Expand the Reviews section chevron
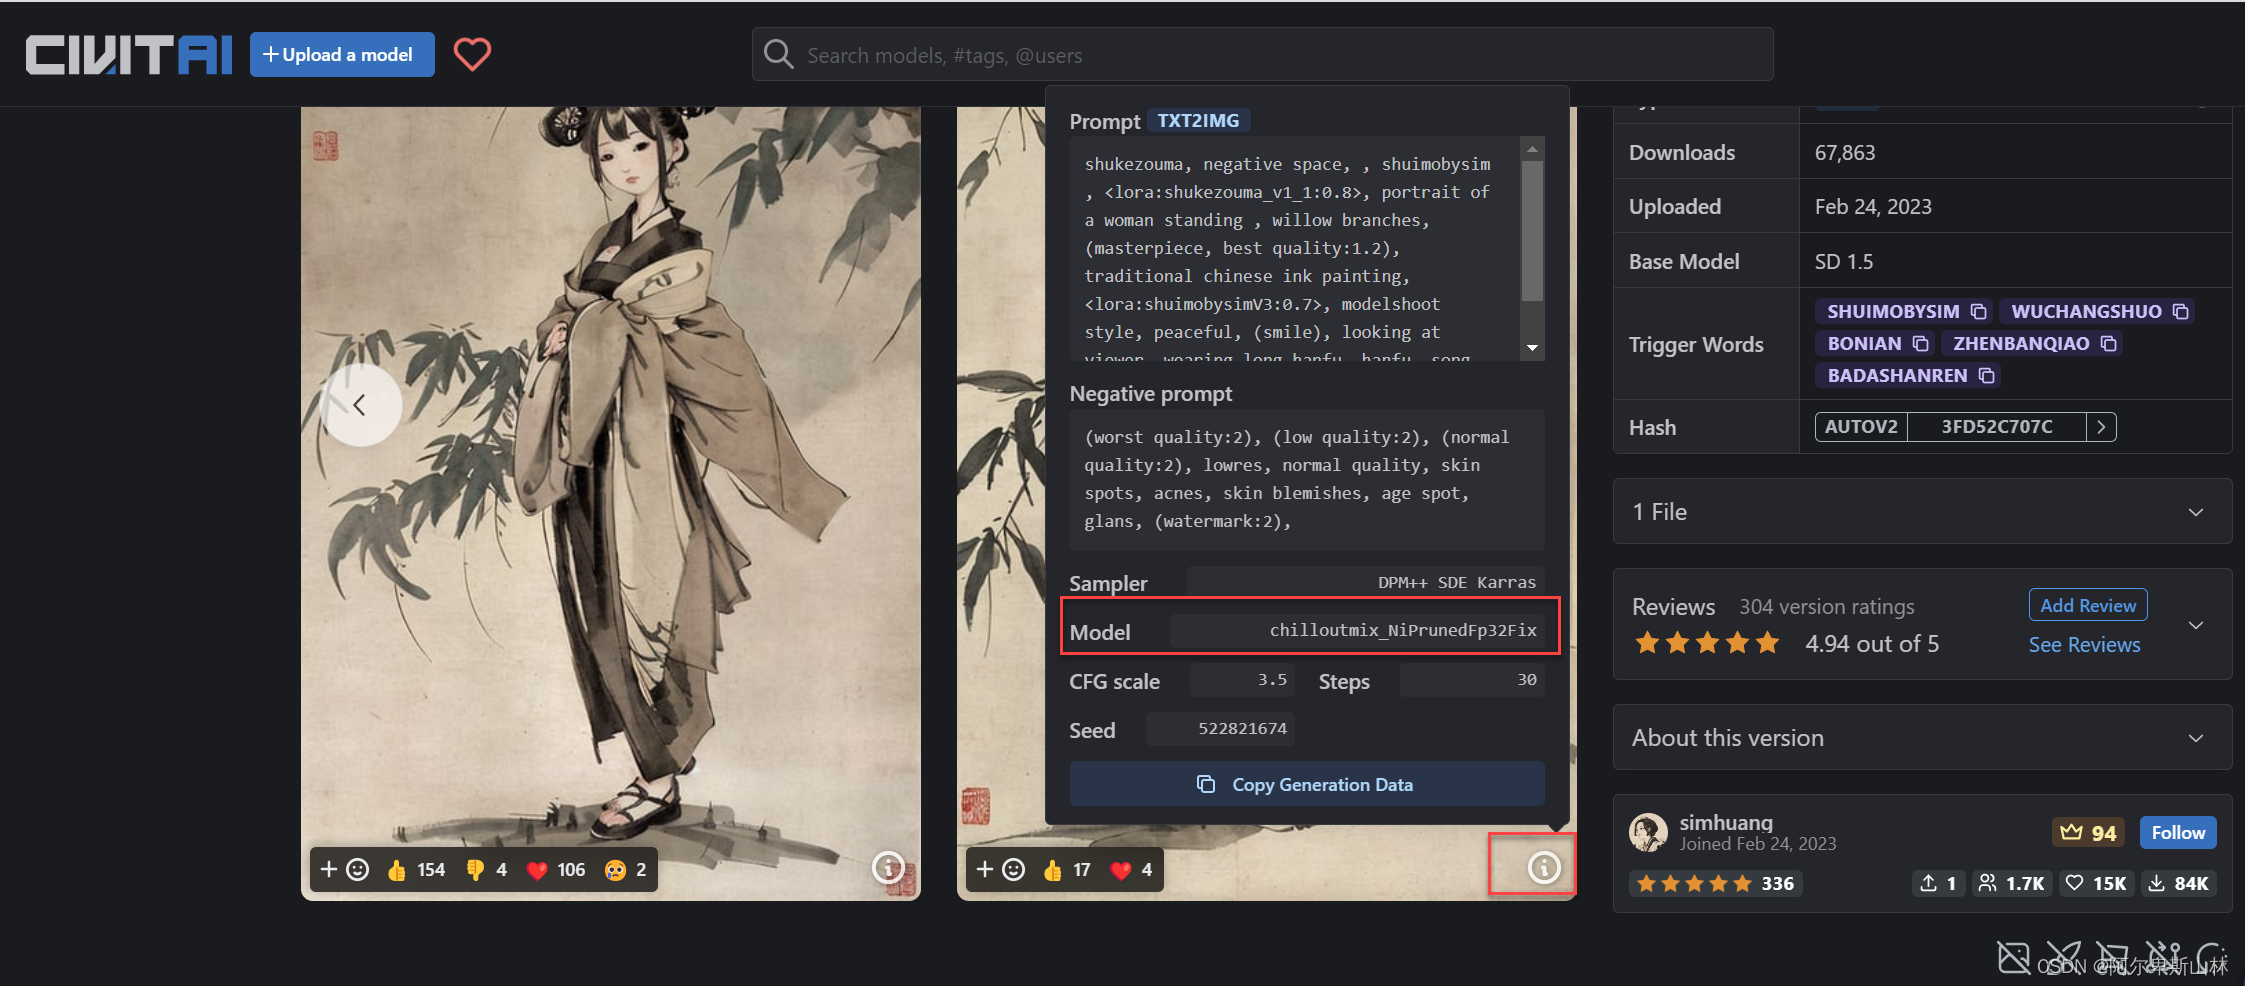This screenshot has width=2245, height=986. click(x=2196, y=625)
